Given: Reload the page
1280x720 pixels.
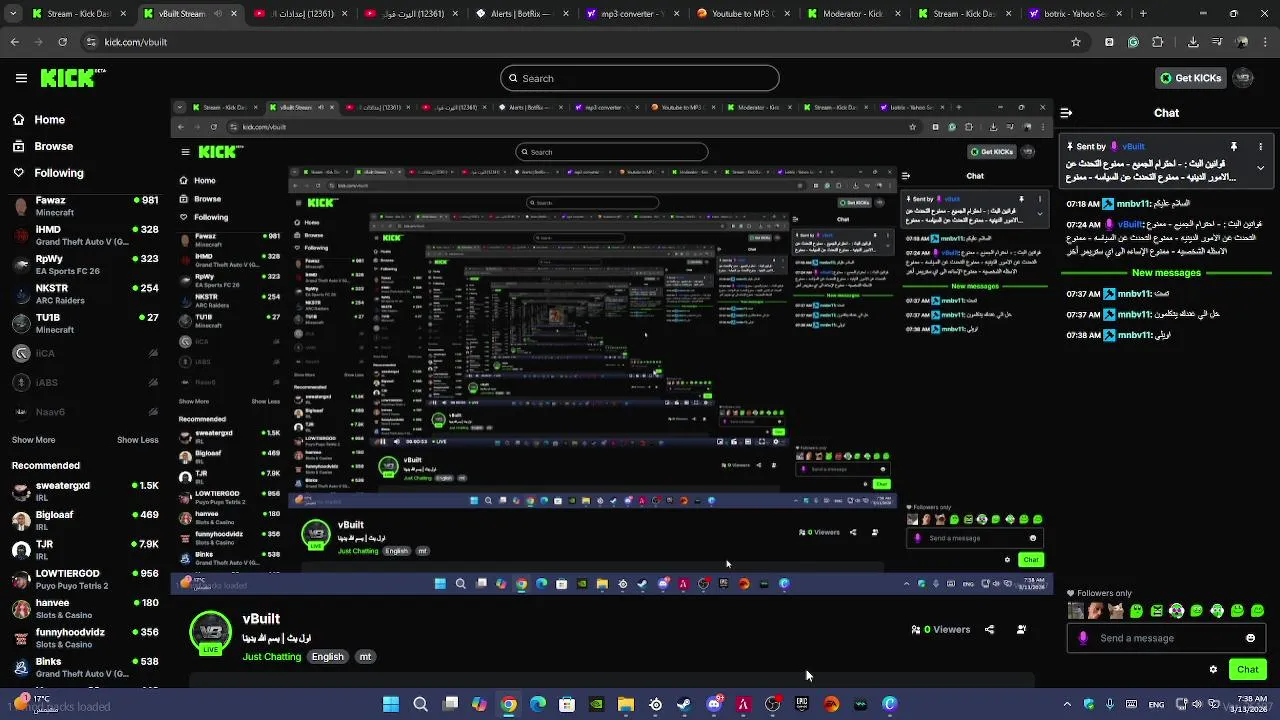Looking at the screenshot, I should point(62,42).
